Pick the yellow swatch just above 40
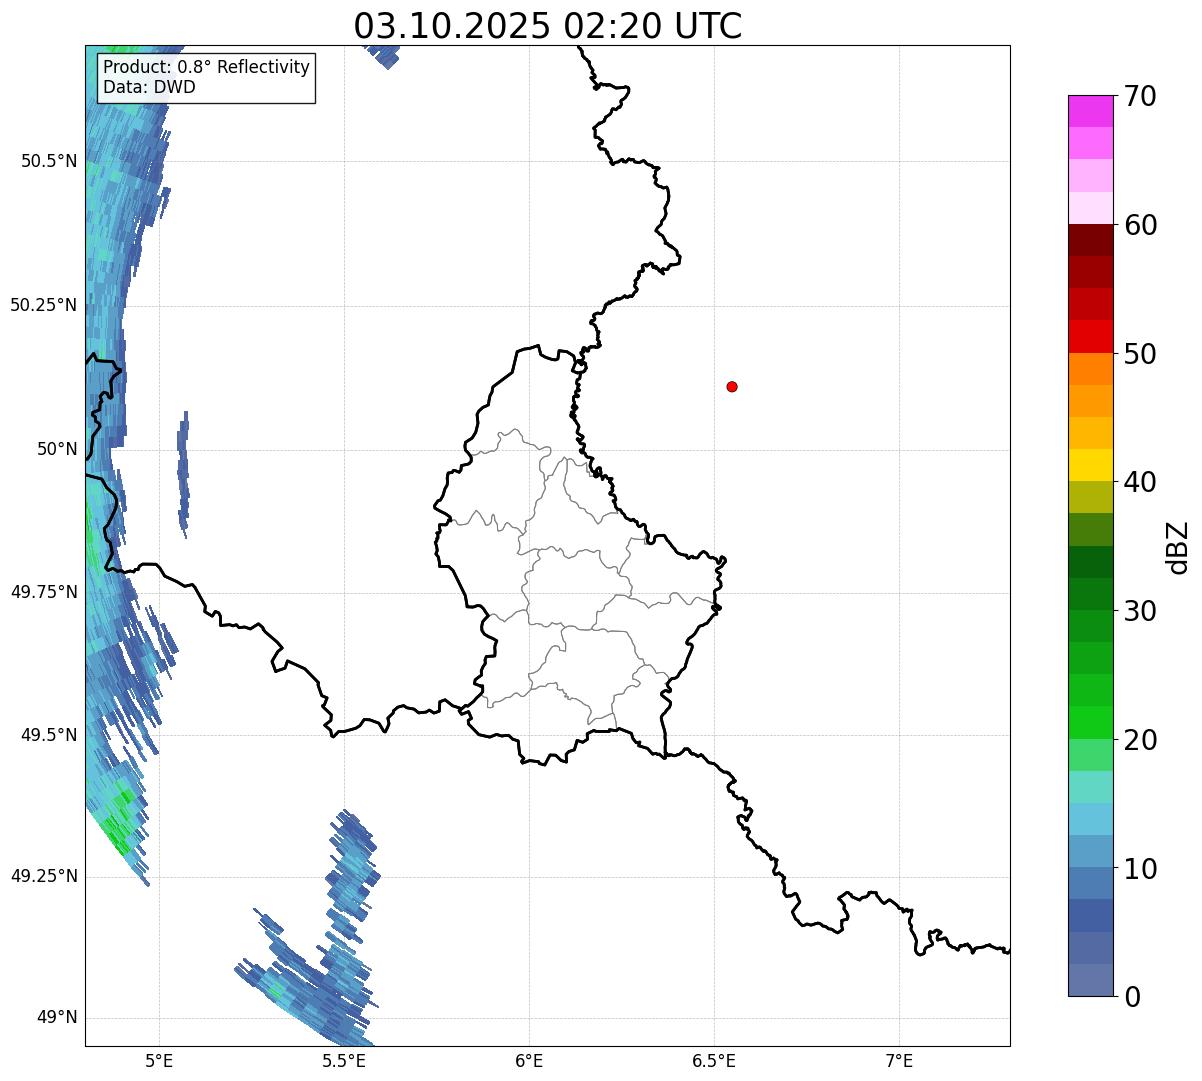 click(x=1091, y=465)
